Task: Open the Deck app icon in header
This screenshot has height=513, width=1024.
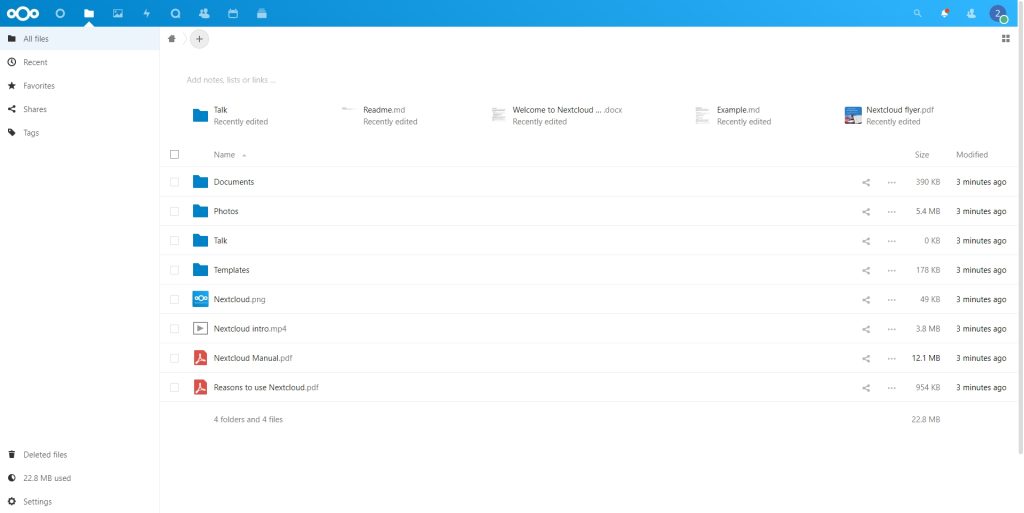Action: pos(261,13)
